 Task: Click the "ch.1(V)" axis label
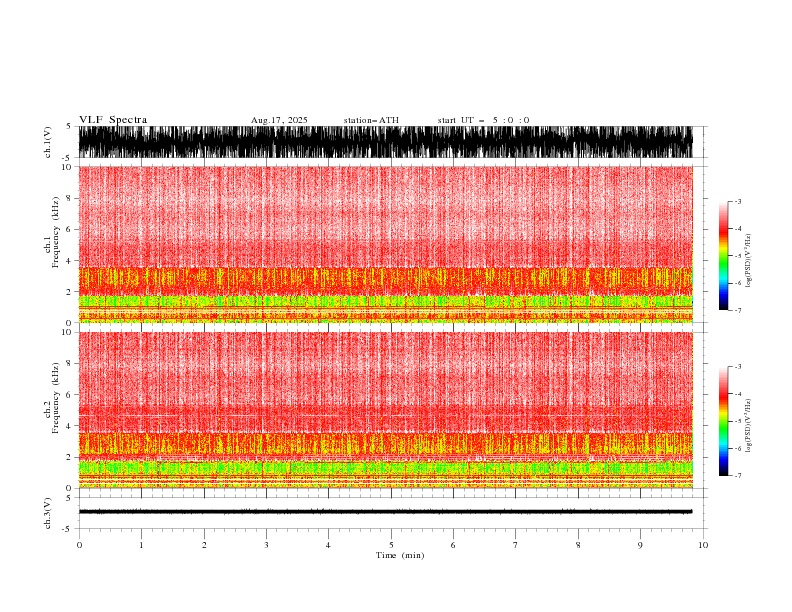(x=48, y=142)
